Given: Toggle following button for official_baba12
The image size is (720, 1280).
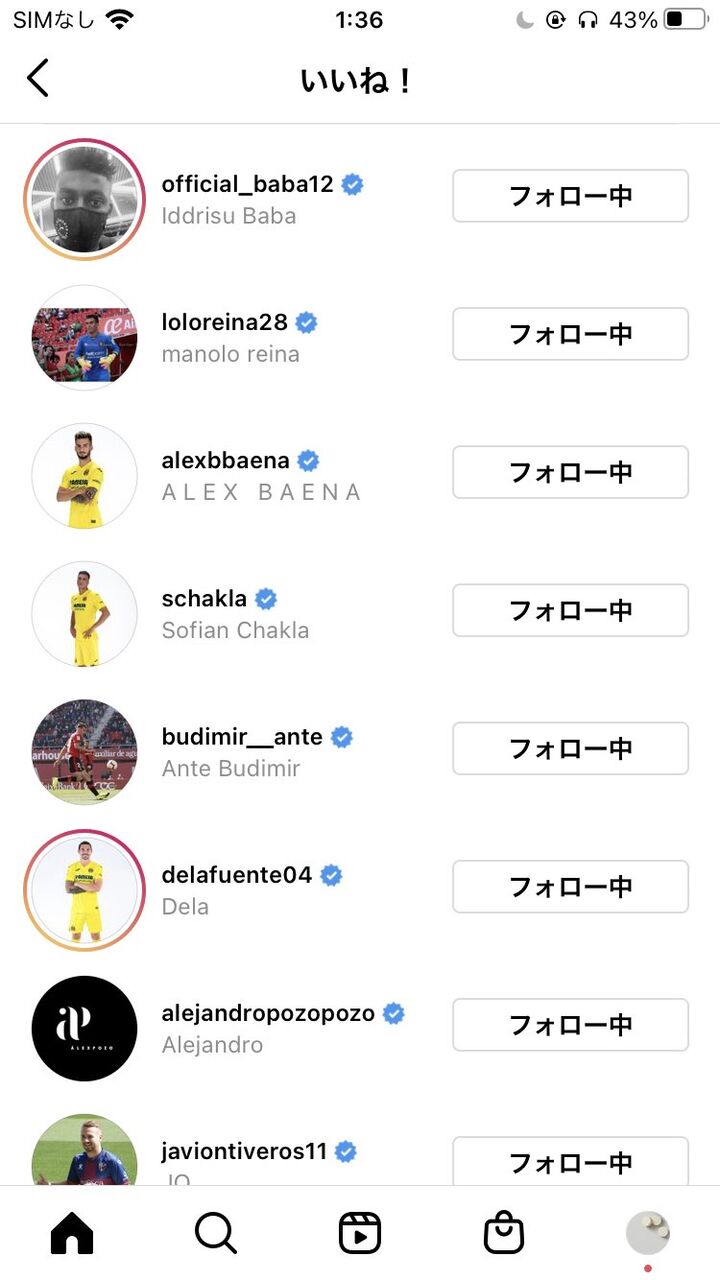Looking at the screenshot, I should (x=570, y=196).
